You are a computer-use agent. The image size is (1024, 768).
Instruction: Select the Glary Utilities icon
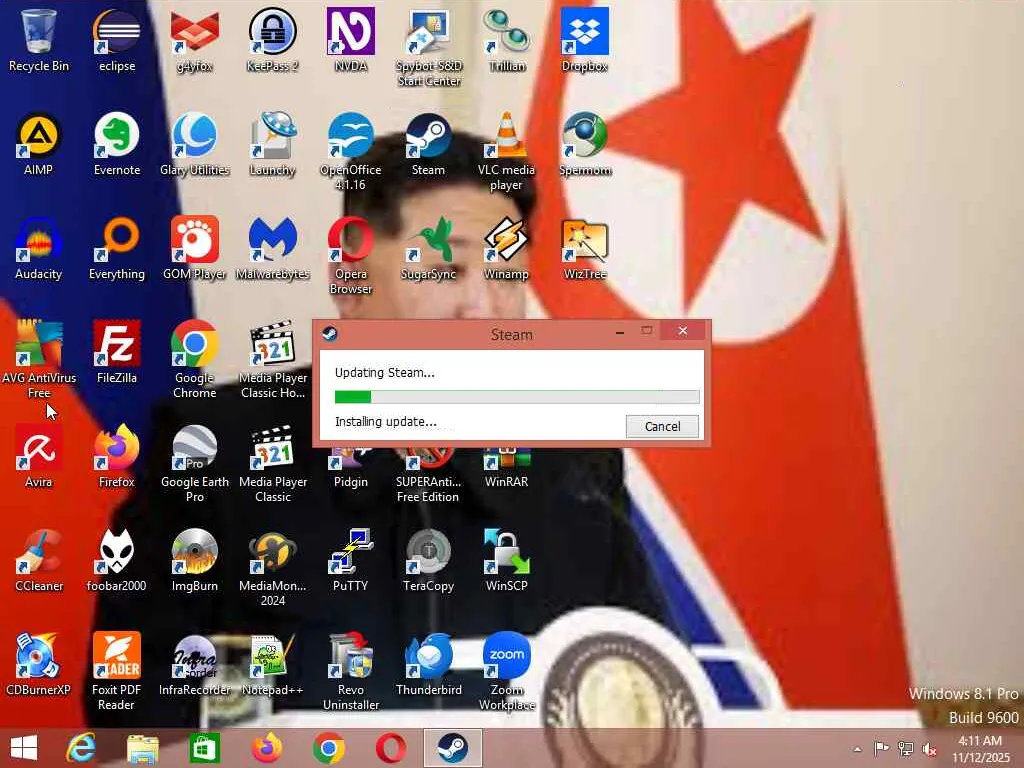click(195, 144)
